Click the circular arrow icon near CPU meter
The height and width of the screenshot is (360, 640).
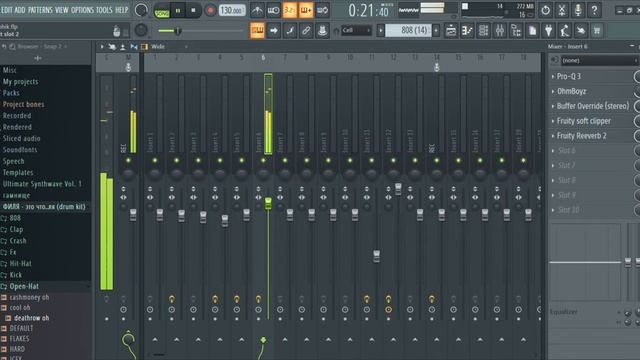click(545, 10)
